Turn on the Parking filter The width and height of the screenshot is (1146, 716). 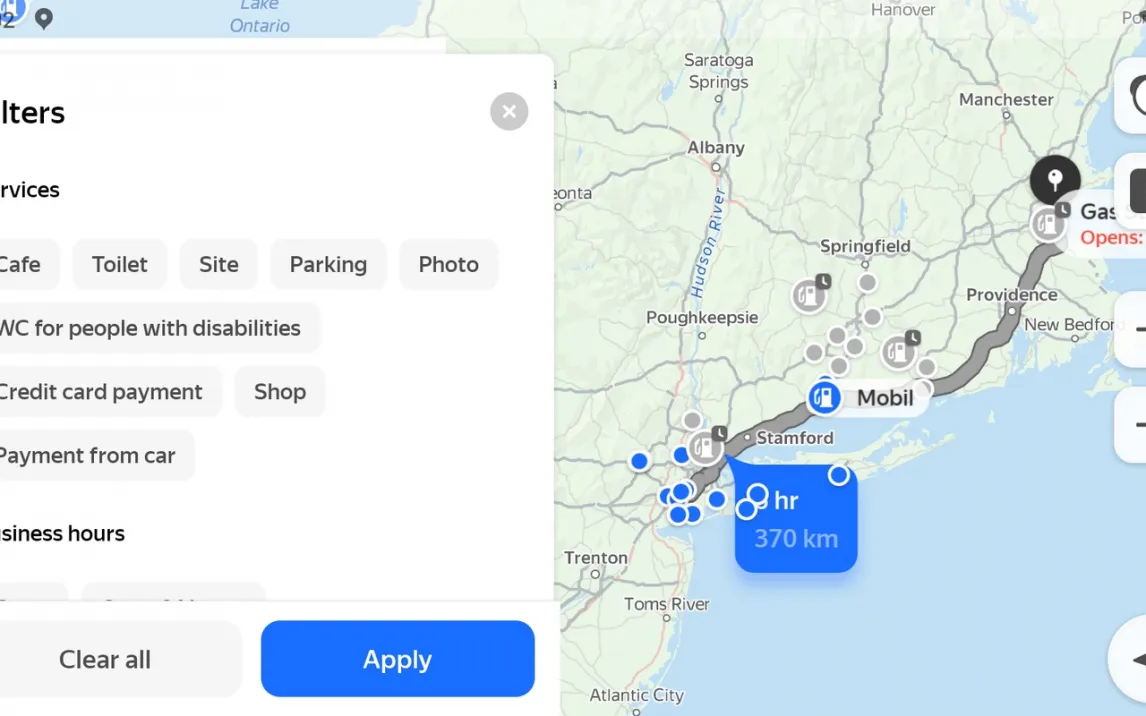click(328, 265)
